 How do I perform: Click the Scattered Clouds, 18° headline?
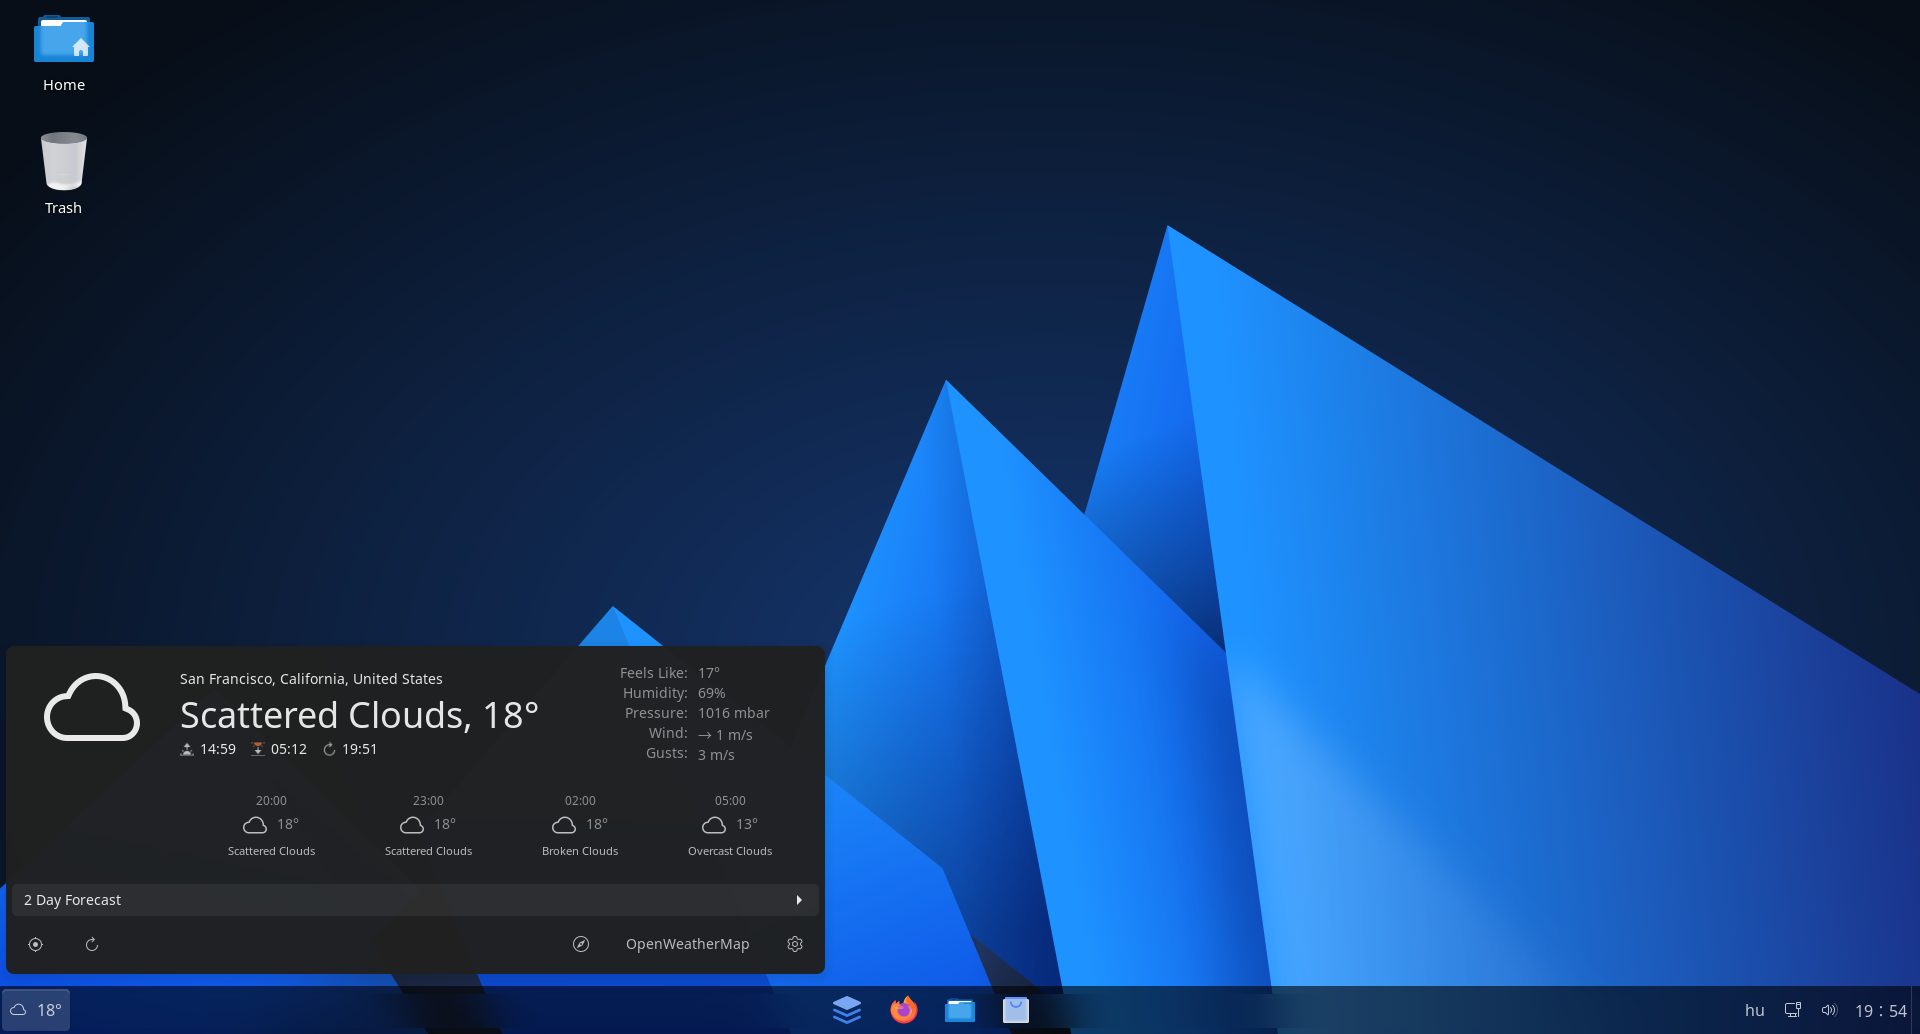pyautogui.click(x=359, y=715)
